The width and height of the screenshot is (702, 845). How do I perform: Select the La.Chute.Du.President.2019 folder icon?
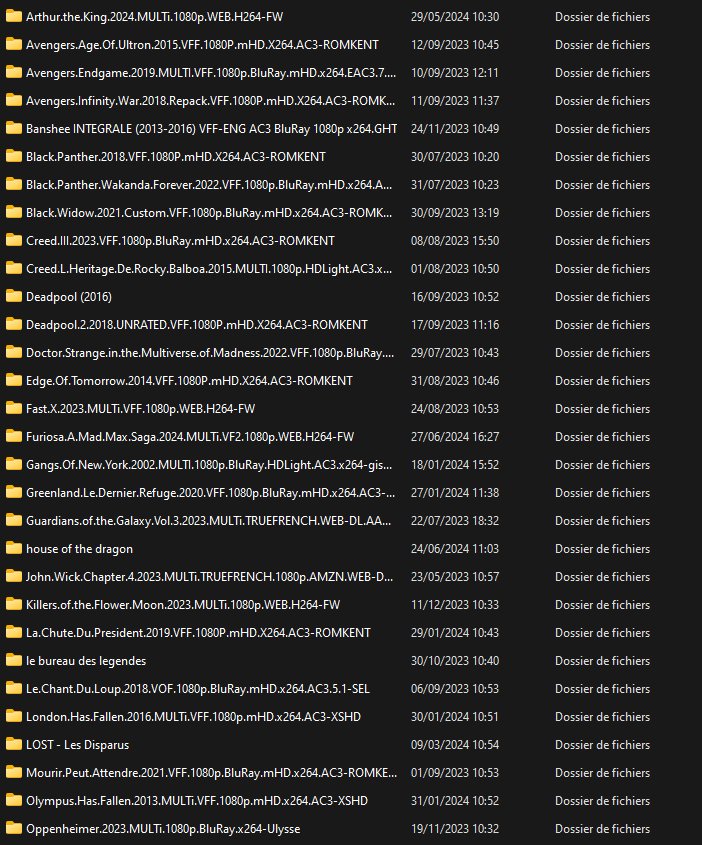pyautogui.click(x=13, y=633)
